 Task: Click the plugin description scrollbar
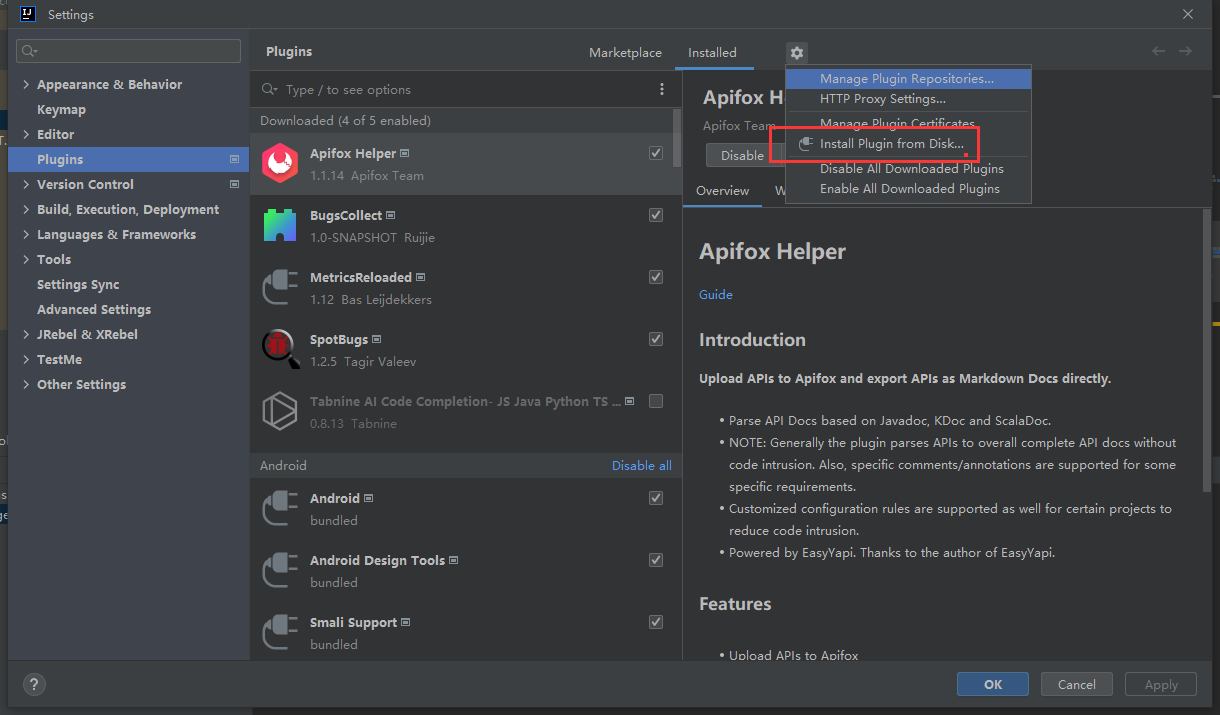1208,350
